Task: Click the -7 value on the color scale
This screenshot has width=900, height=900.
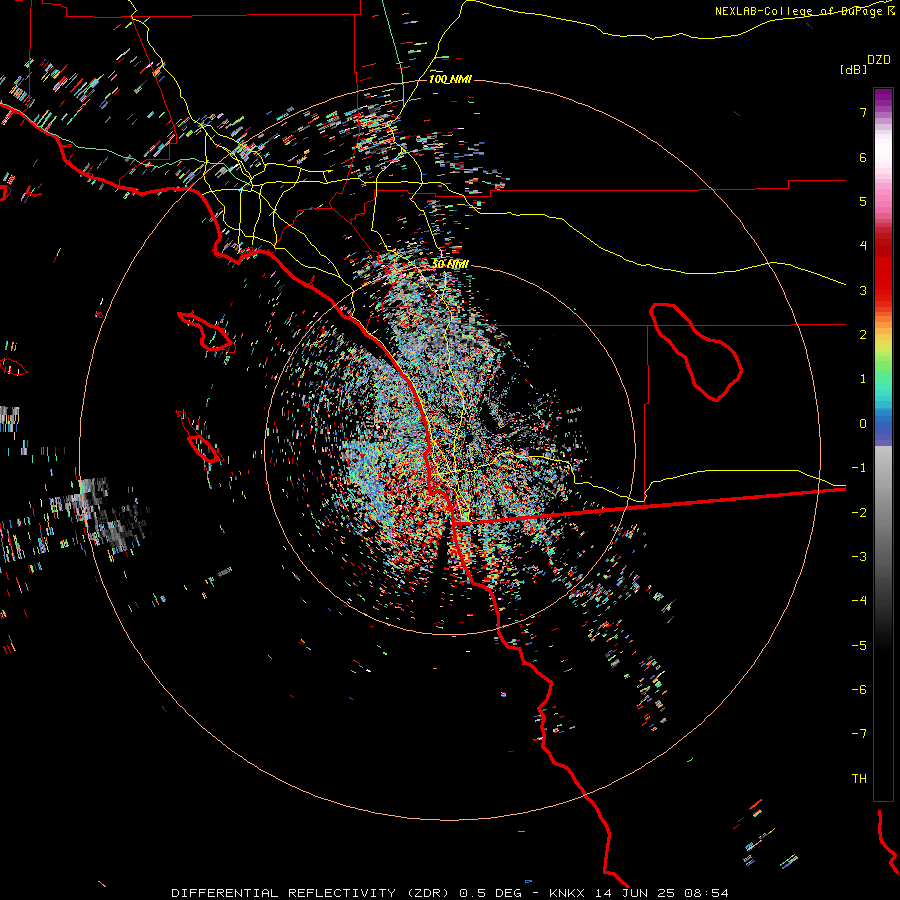Action: [x=859, y=734]
